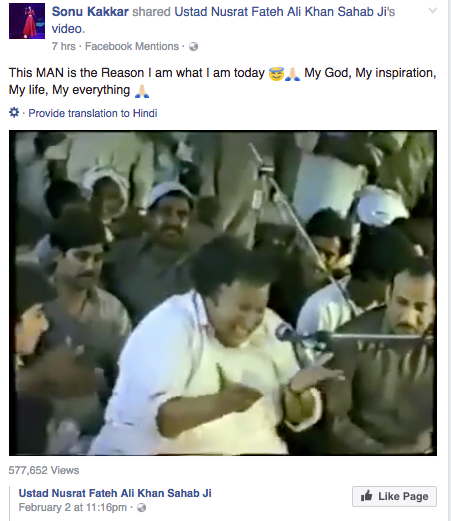The width and height of the screenshot is (451, 521).
Task: Click the Sonu Kakkar name link
Action: click(90, 12)
